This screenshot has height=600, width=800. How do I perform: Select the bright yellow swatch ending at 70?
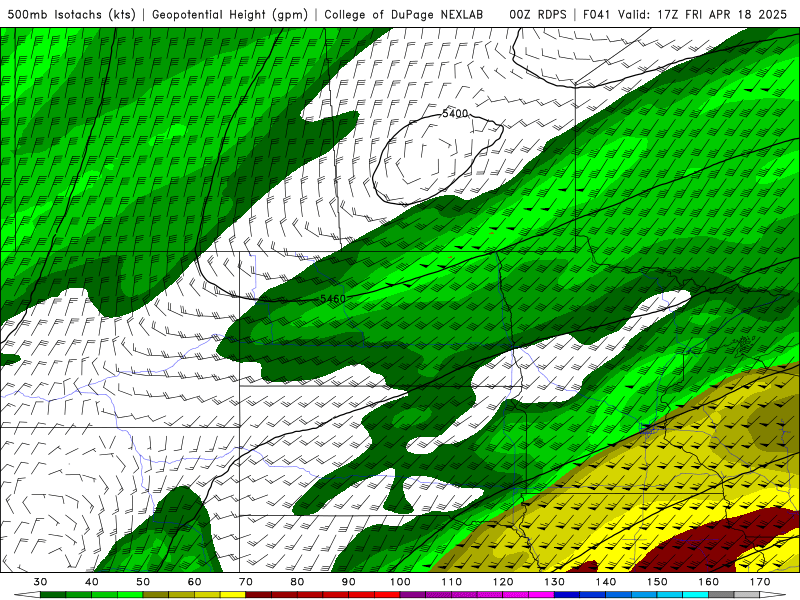[233, 595]
